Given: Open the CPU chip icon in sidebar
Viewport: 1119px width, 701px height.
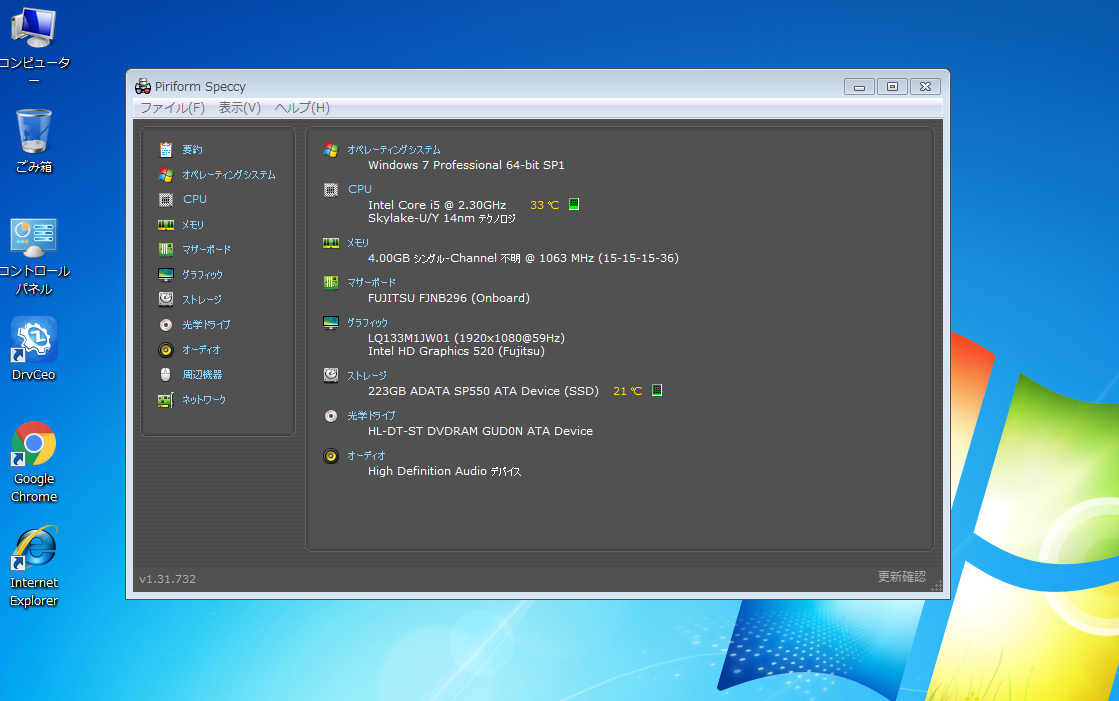Looking at the screenshot, I should (166, 199).
